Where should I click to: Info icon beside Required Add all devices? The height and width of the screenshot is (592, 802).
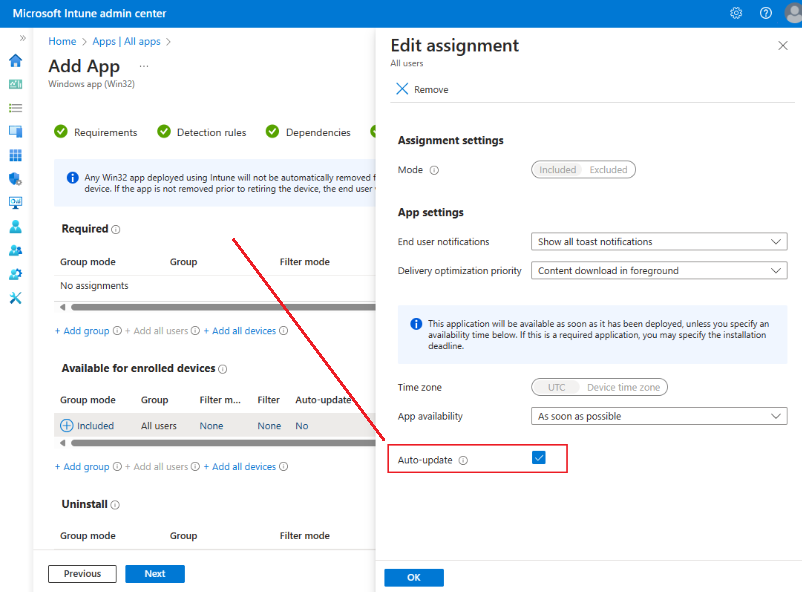pos(283,331)
